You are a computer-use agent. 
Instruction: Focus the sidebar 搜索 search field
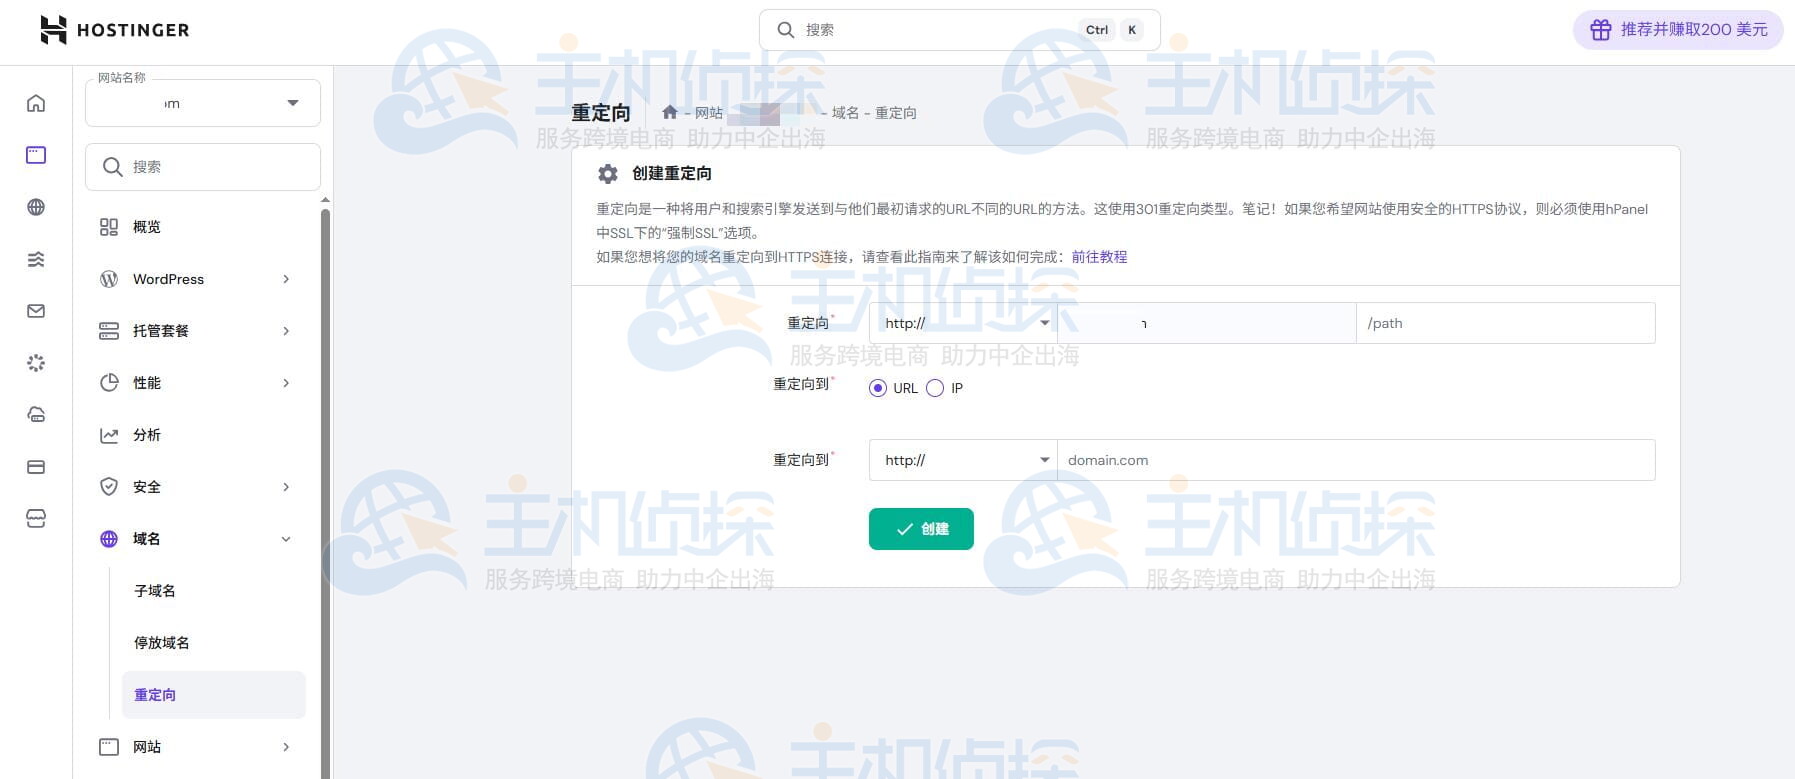[203, 167]
